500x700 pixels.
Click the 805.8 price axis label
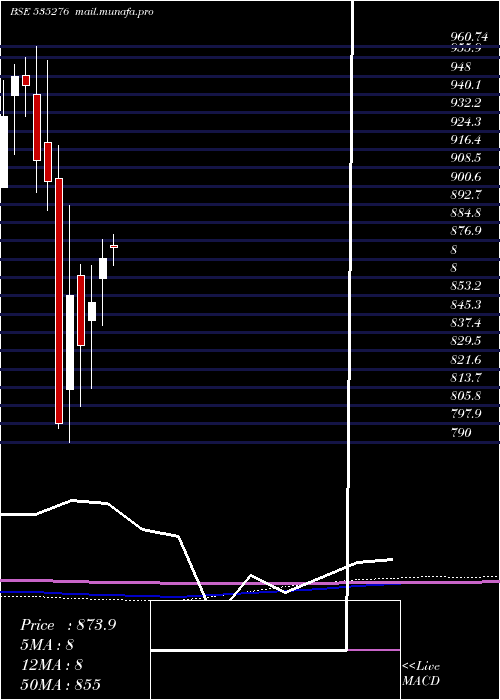[466, 396]
